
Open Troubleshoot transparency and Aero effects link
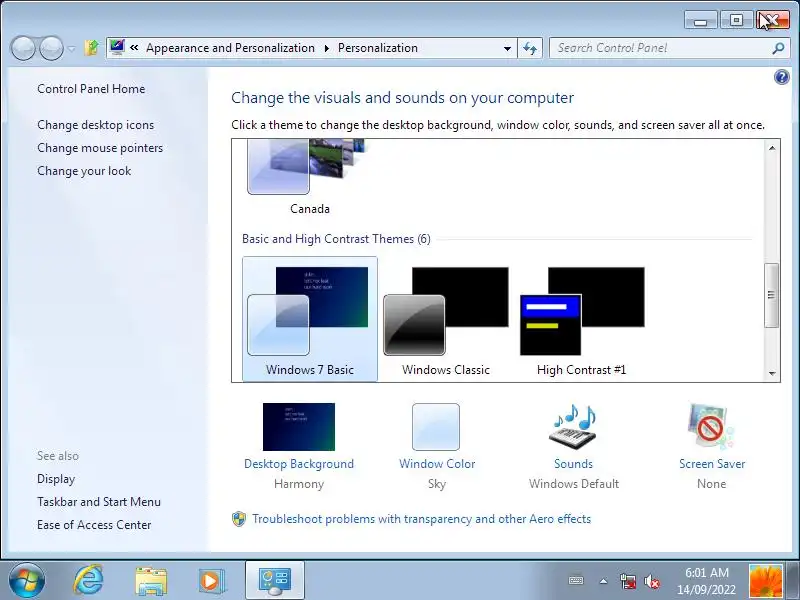click(421, 519)
